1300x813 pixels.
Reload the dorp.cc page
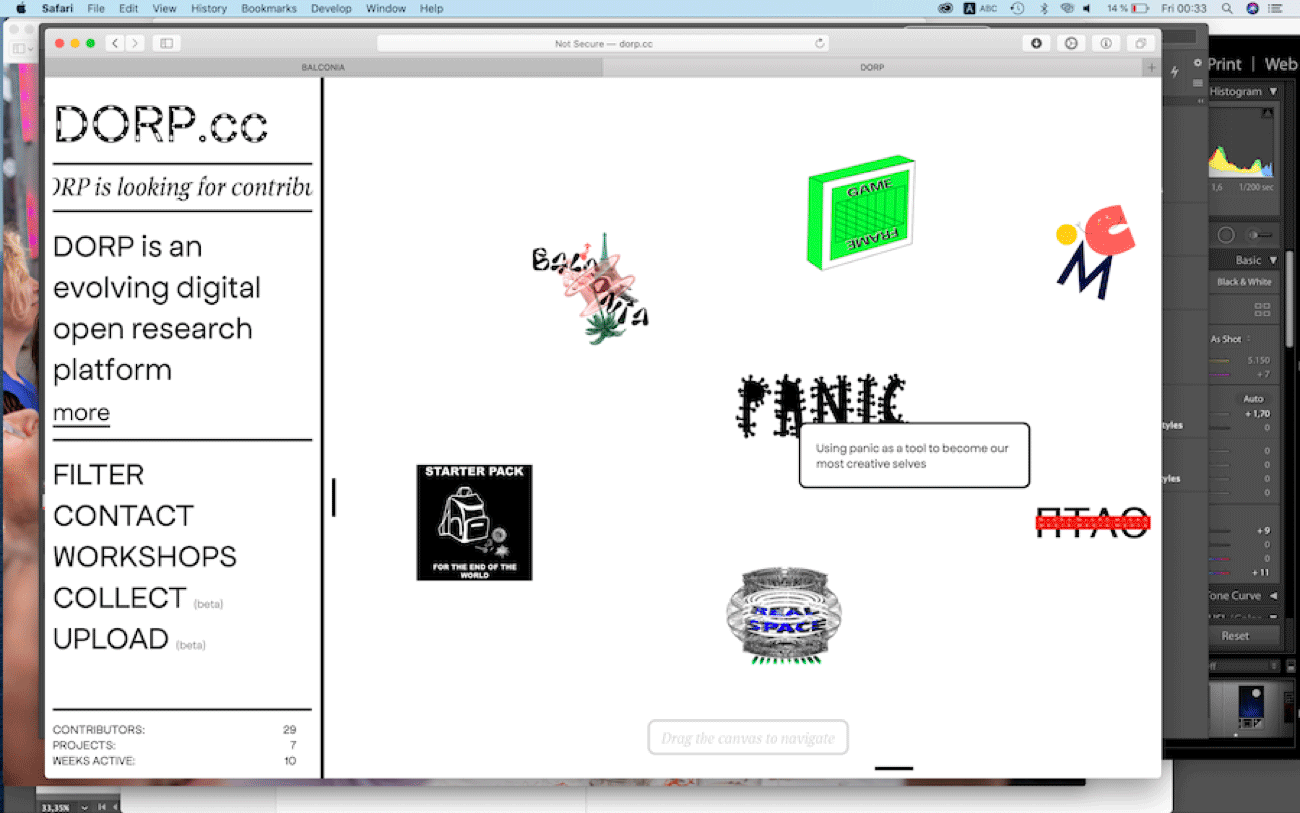pos(820,44)
